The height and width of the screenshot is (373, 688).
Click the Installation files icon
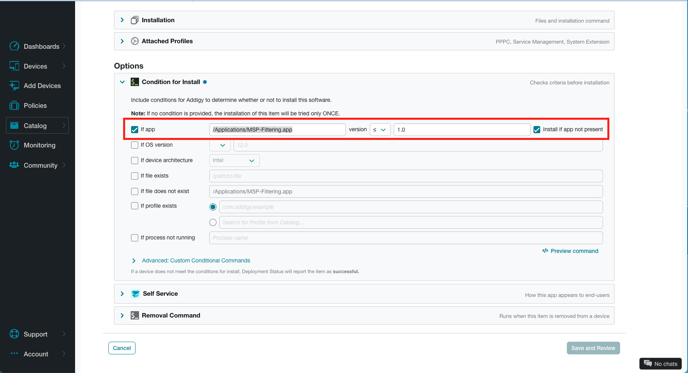[135, 20]
